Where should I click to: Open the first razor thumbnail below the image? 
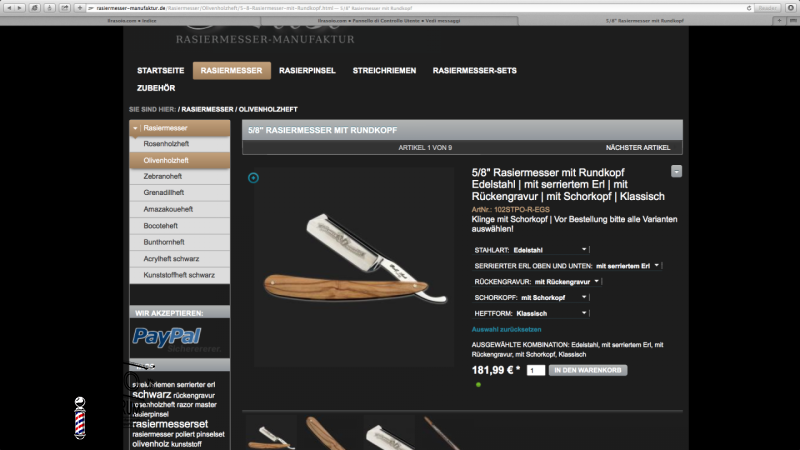[271, 433]
